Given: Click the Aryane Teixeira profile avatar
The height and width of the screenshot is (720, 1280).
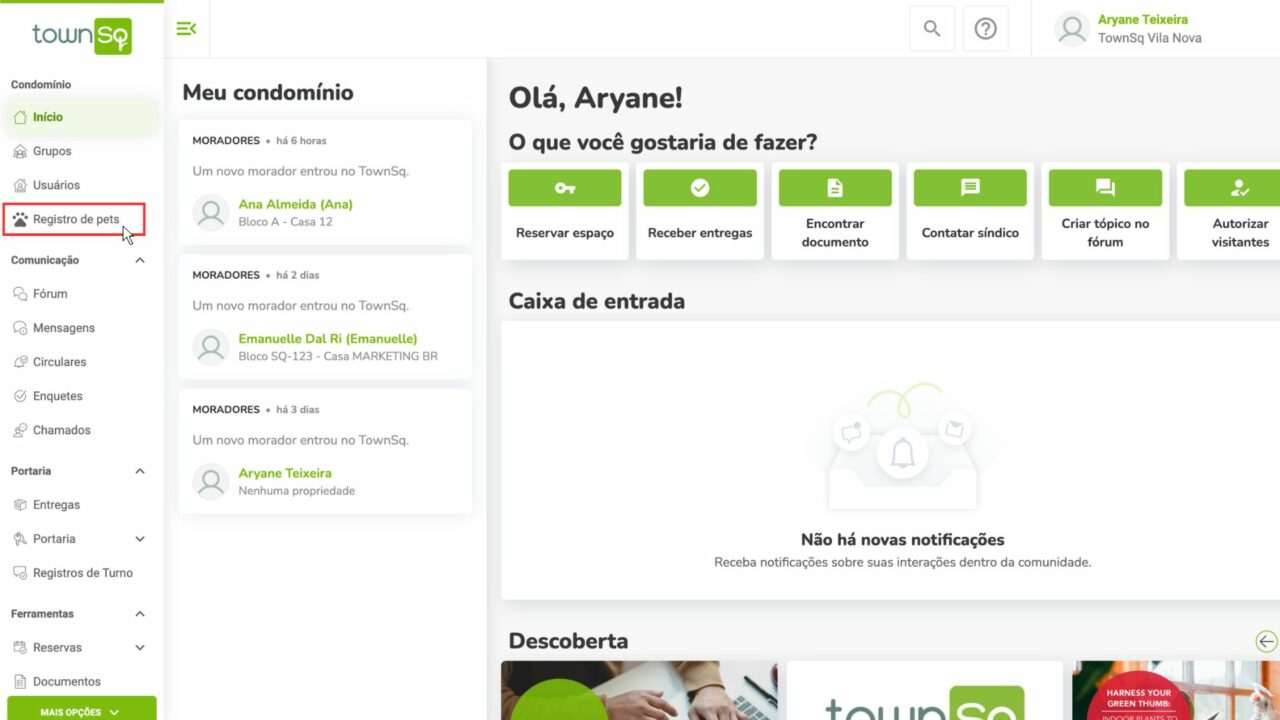Looking at the screenshot, I should (1071, 29).
